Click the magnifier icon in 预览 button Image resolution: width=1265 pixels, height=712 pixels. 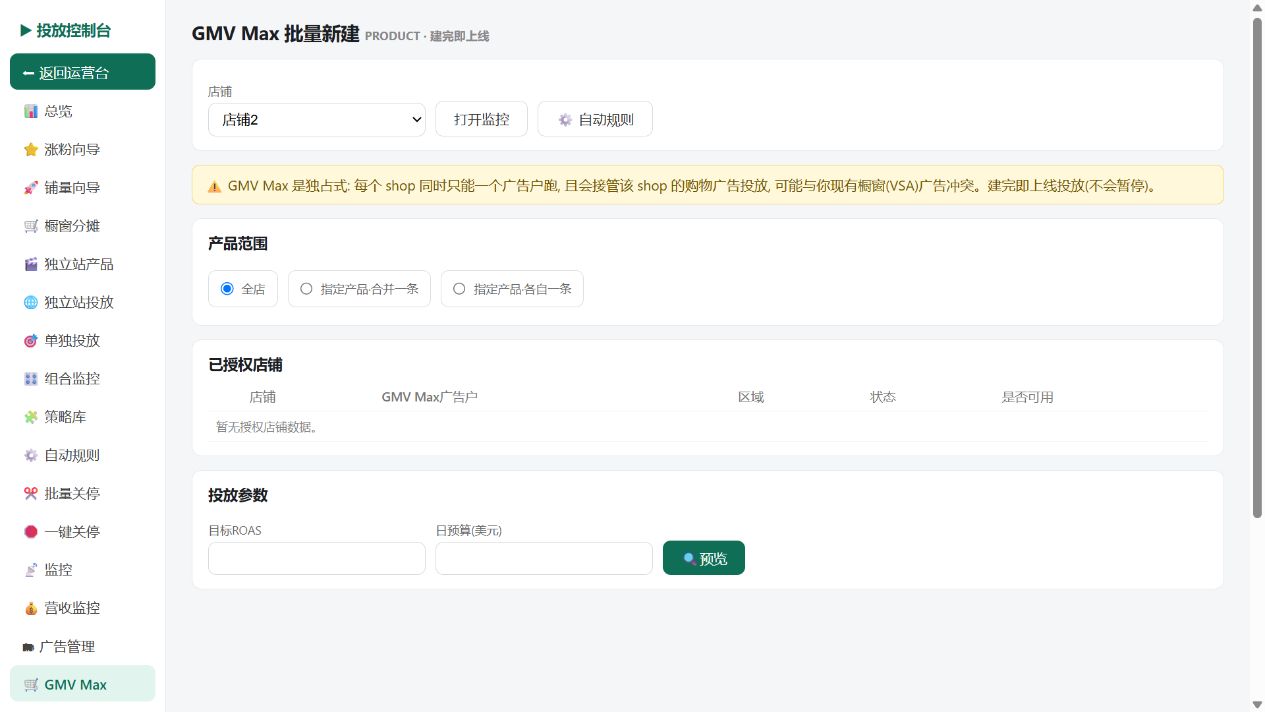(689, 559)
